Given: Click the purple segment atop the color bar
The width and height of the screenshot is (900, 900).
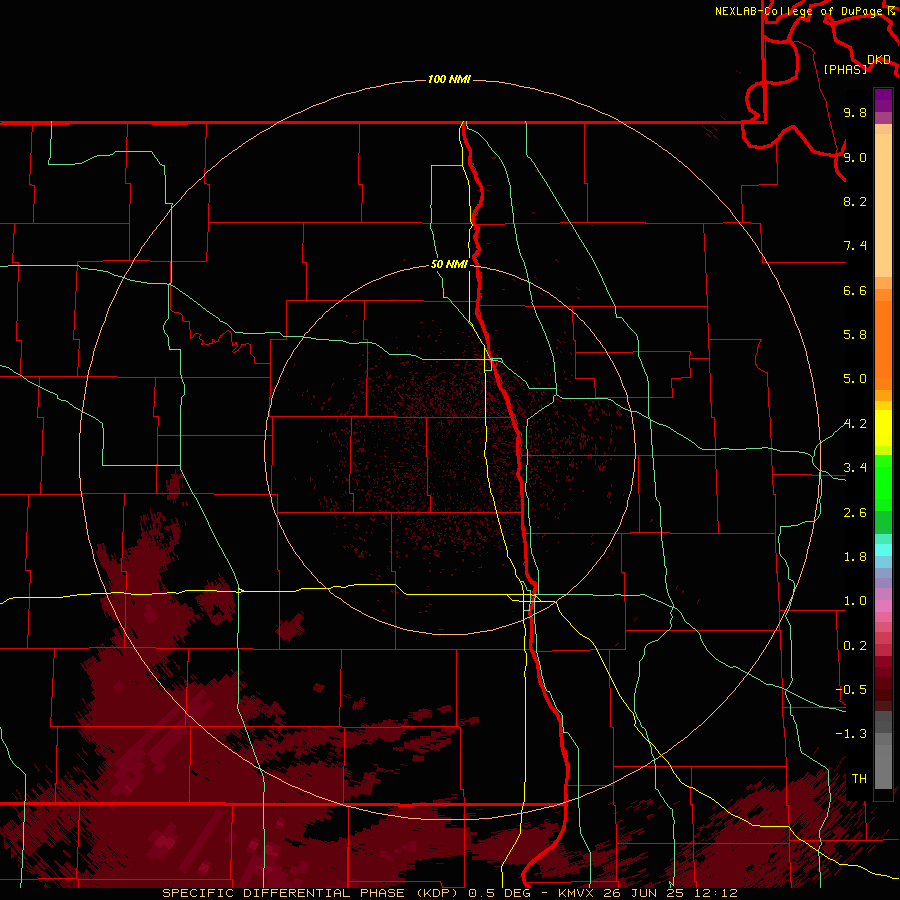Looking at the screenshot, I should [883, 100].
